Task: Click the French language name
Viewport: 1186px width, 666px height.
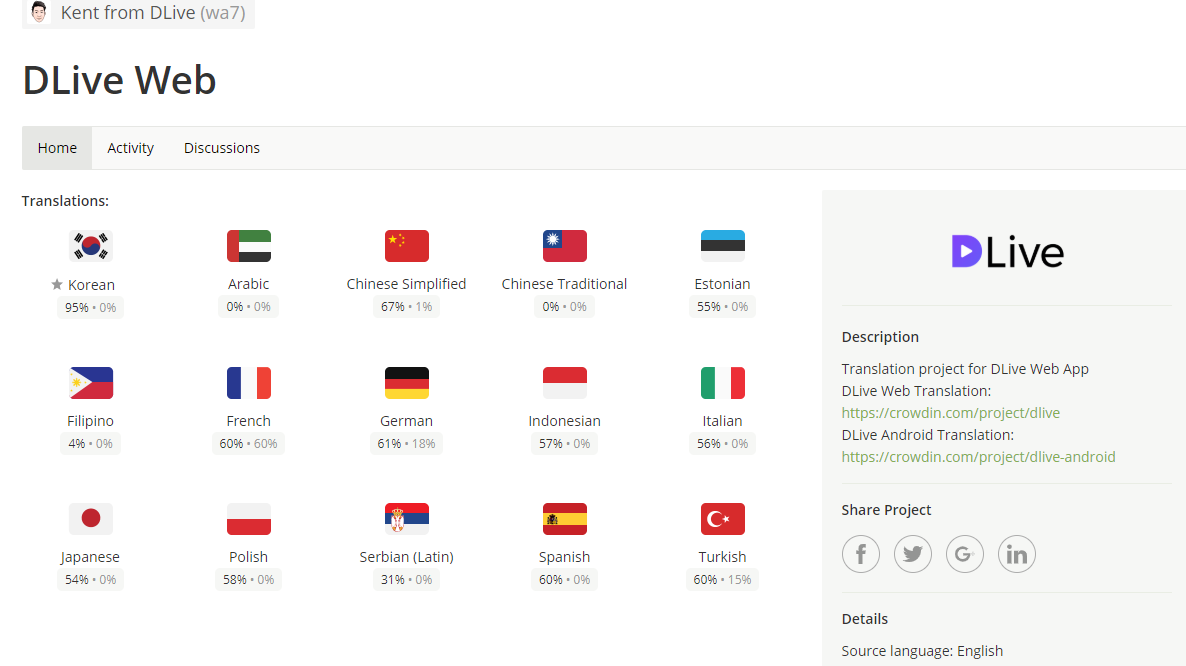Action: coord(248,421)
